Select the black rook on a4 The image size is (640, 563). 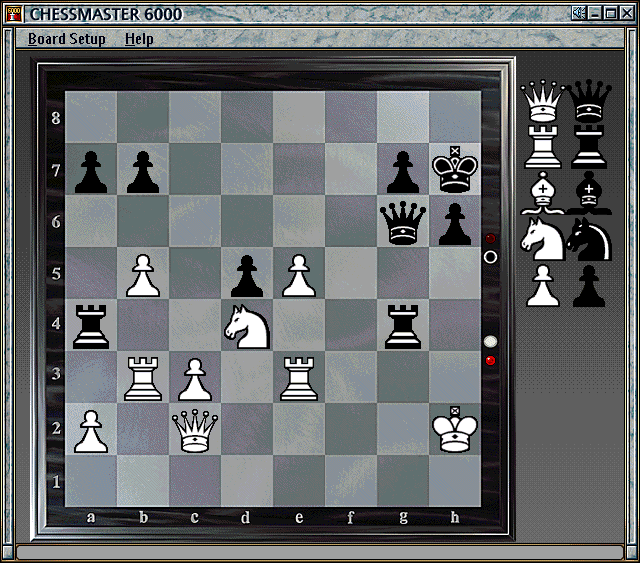point(91,327)
